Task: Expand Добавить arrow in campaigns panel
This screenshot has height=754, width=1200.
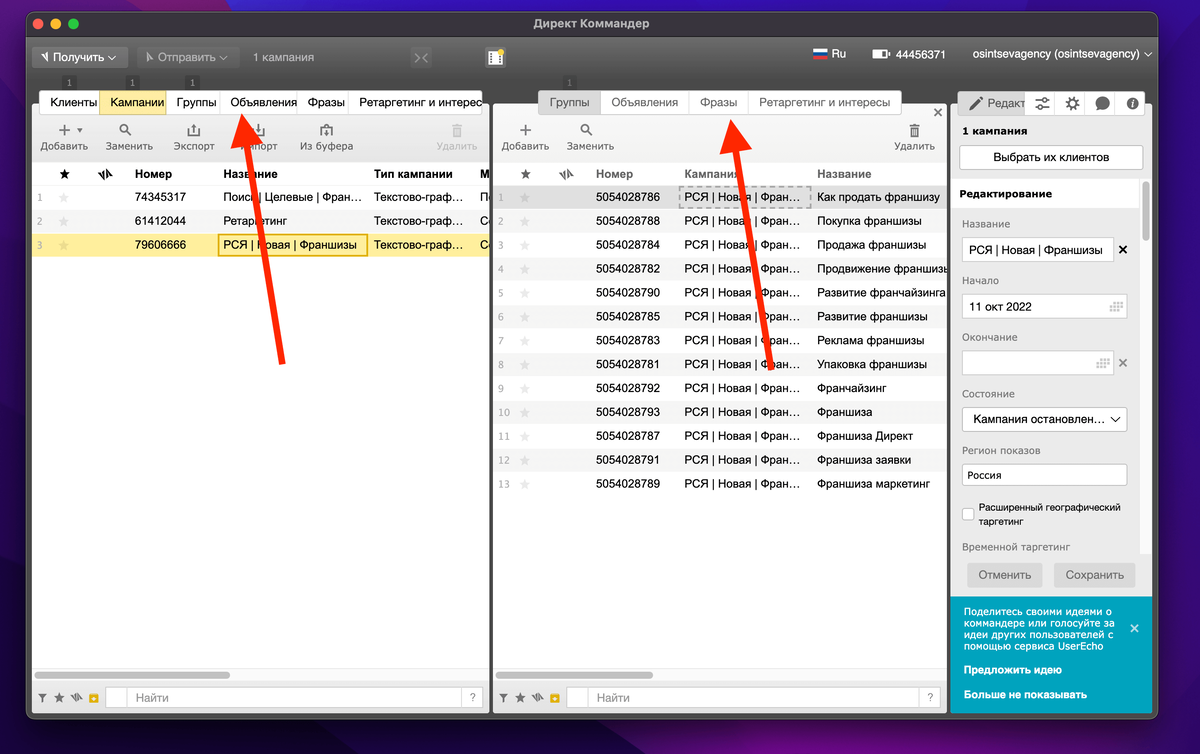Action: tap(80, 130)
